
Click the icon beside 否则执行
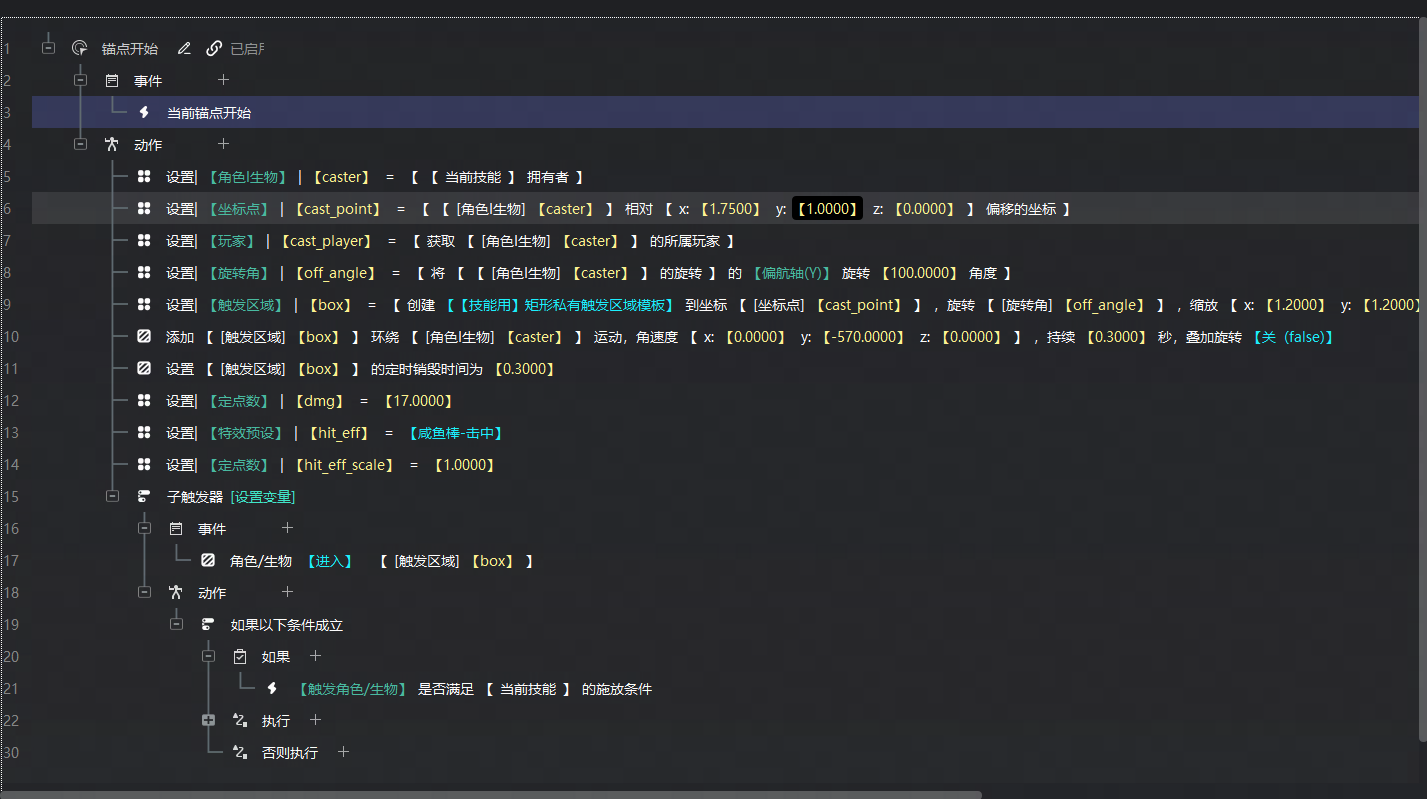click(240, 752)
